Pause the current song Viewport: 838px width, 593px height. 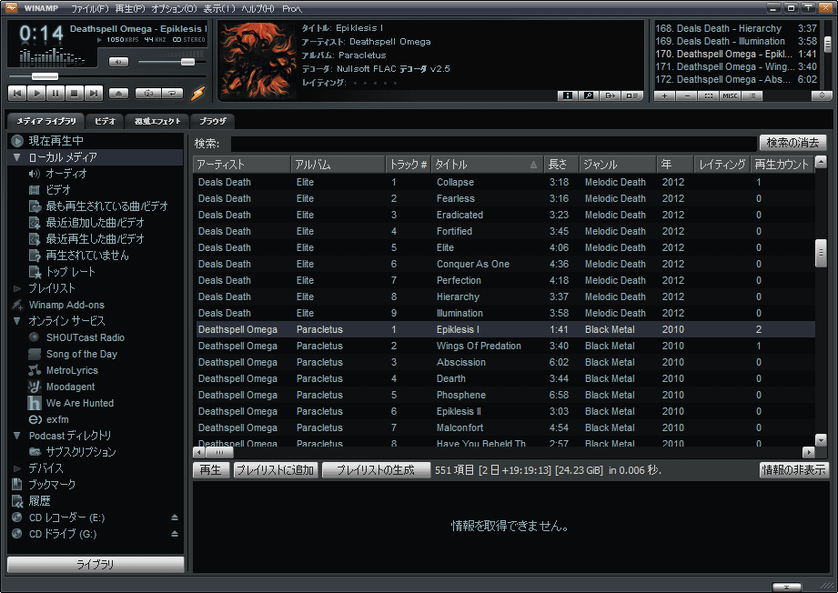[x=55, y=93]
